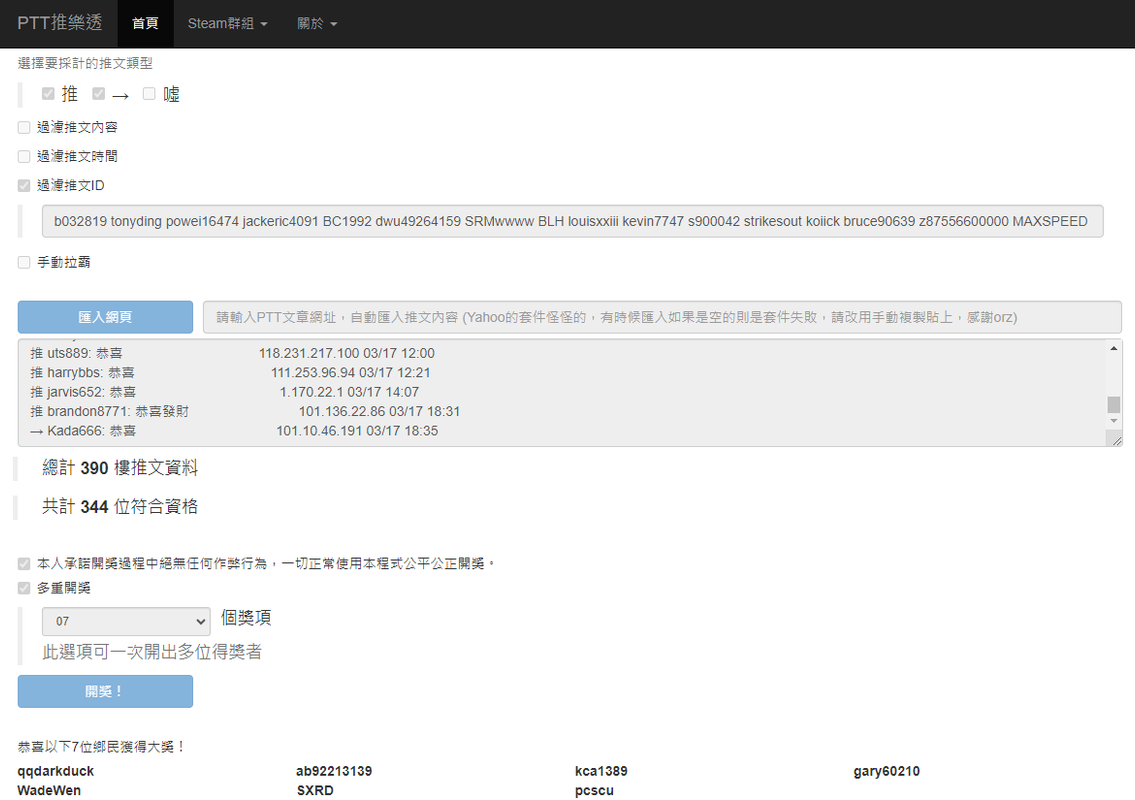Toggle the → arrow-type checkbox
The height and width of the screenshot is (800, 1135).
(x=98, y=93)
